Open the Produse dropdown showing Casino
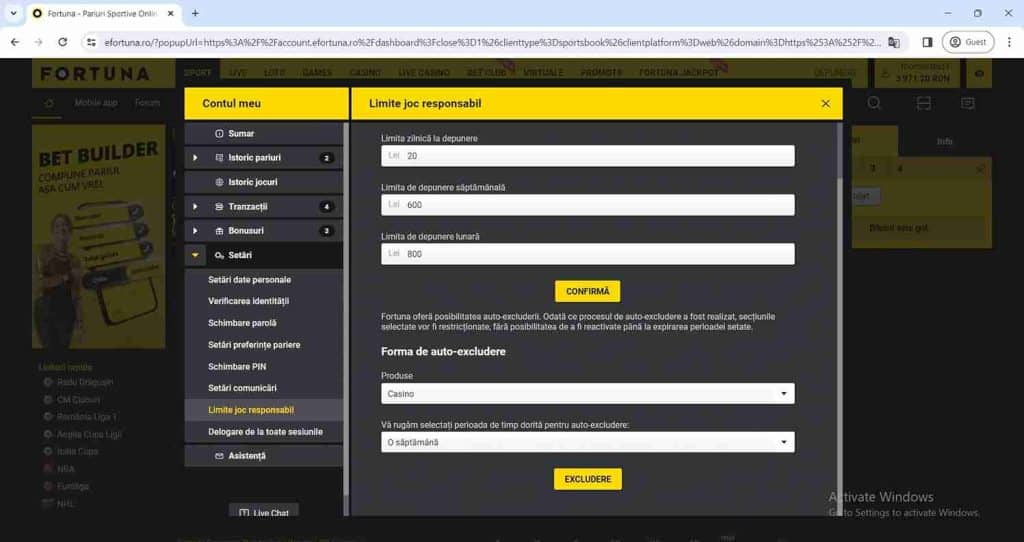Viewport: 1024px width, 542px height. [588, 394]
